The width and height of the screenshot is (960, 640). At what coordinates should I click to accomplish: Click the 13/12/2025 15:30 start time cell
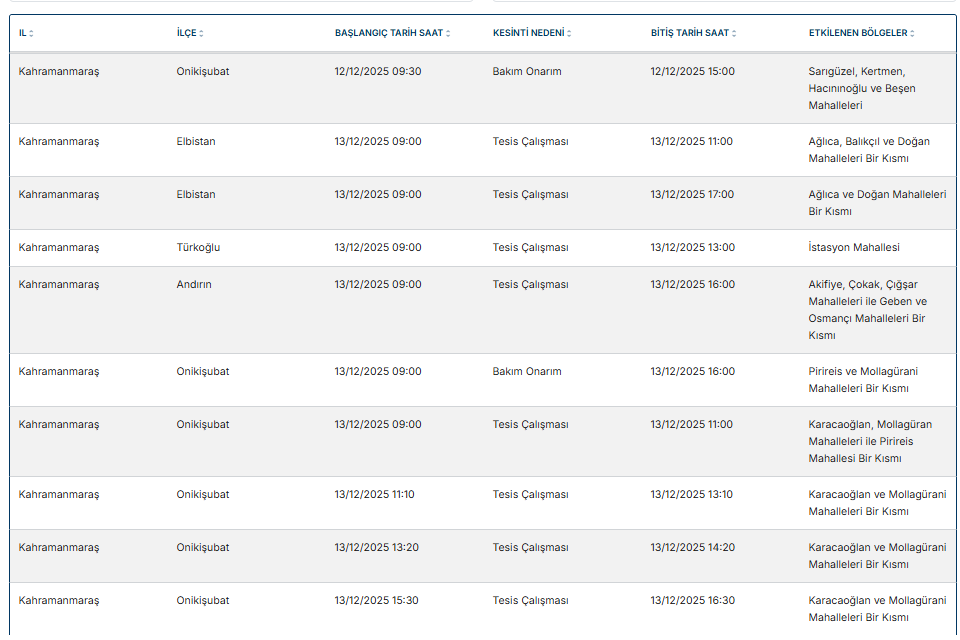click(376, 601)
